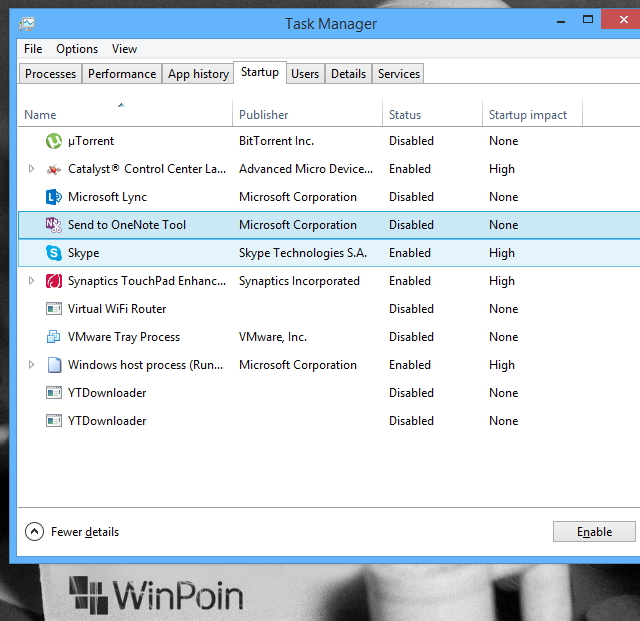The width and height of the screenshot is (640, 621).
Task: Click the Synaptics TouchPad icon
Action: coord(54,281)
